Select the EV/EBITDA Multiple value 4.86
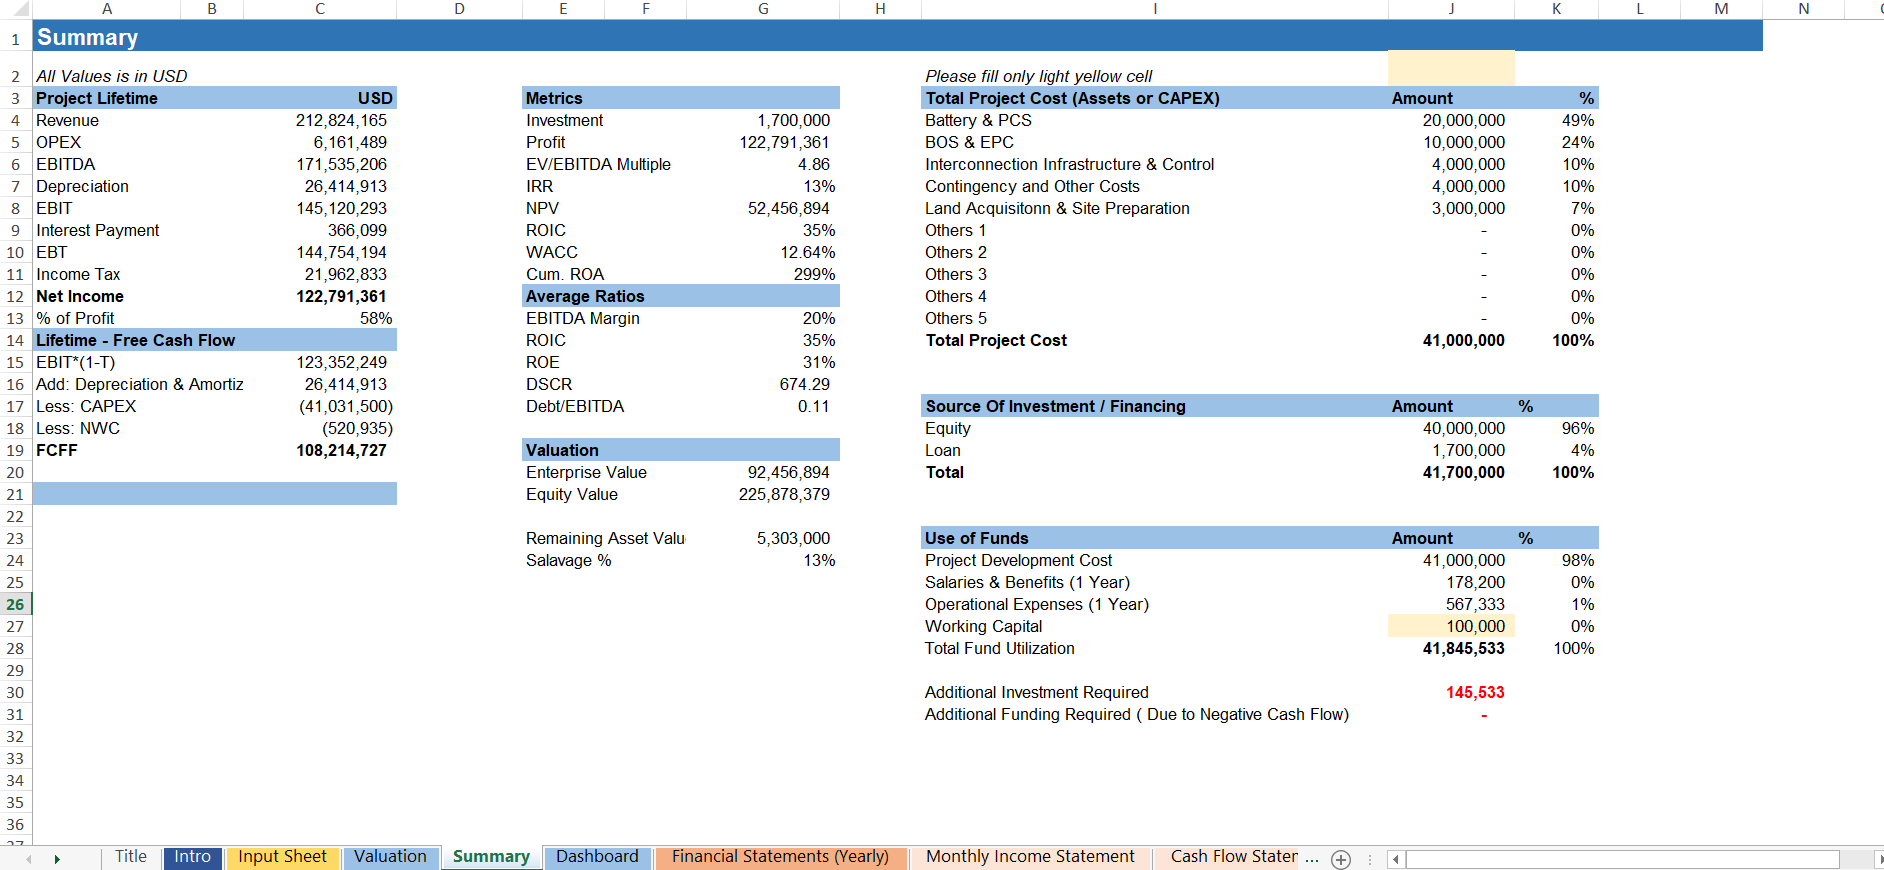Image resolution: width=1884 pixels, height=870 pixels. 814,164
